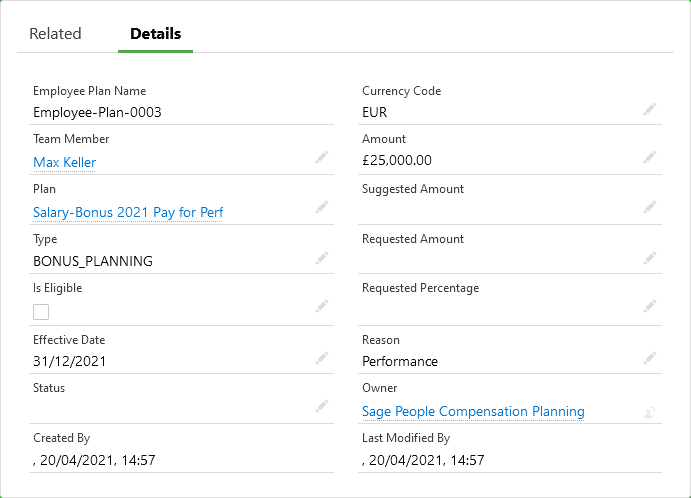
Task: Click pencil icon for Effective Date
Action: [321, 357]
